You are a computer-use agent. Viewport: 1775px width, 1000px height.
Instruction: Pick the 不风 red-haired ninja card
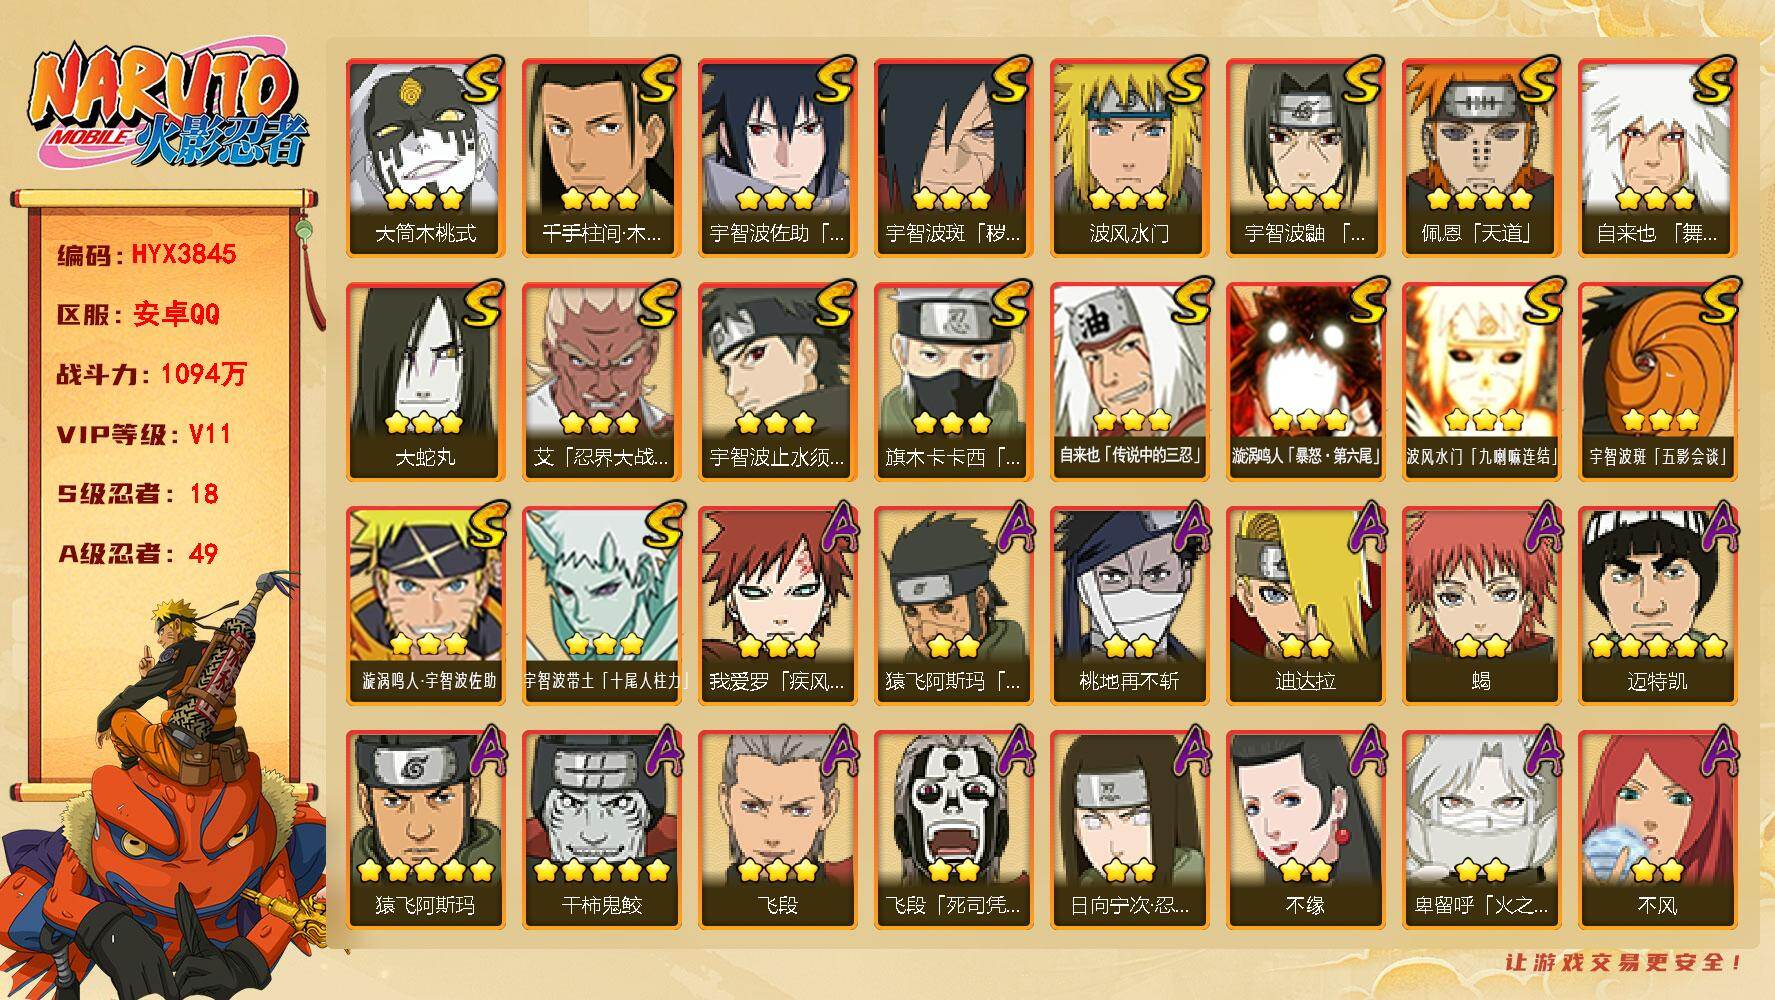[x=1657, y=830]
